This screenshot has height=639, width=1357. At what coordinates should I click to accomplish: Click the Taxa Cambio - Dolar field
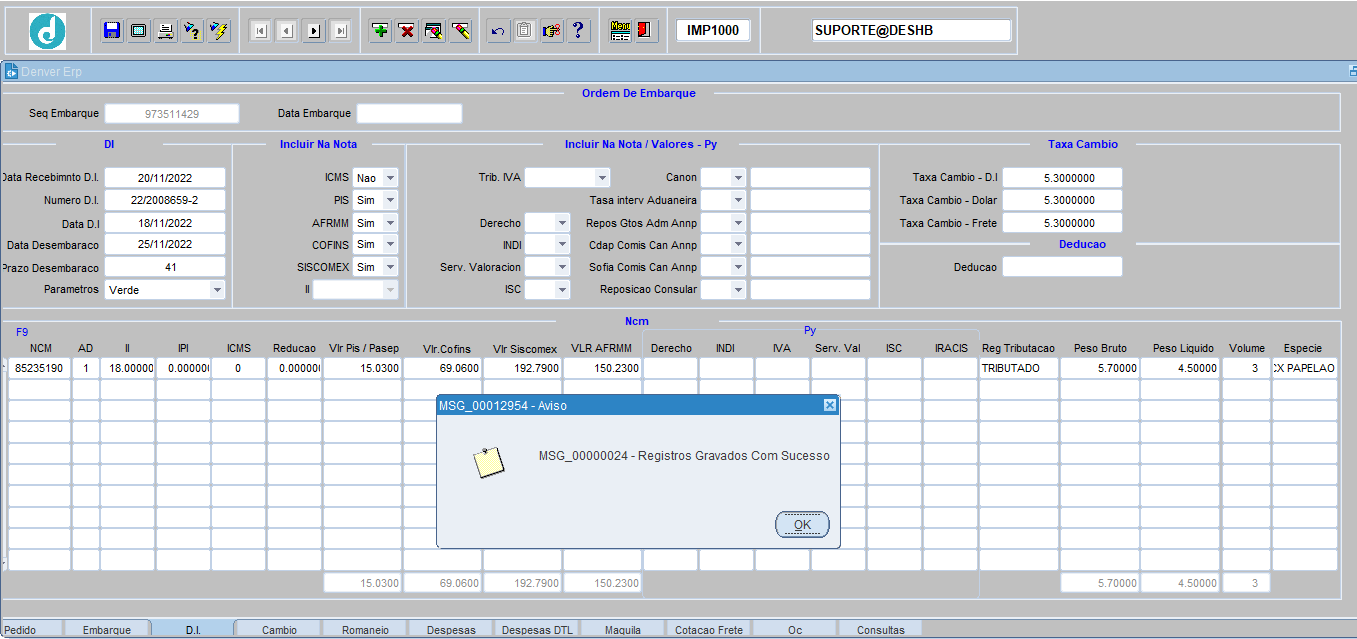(1062, 200)
